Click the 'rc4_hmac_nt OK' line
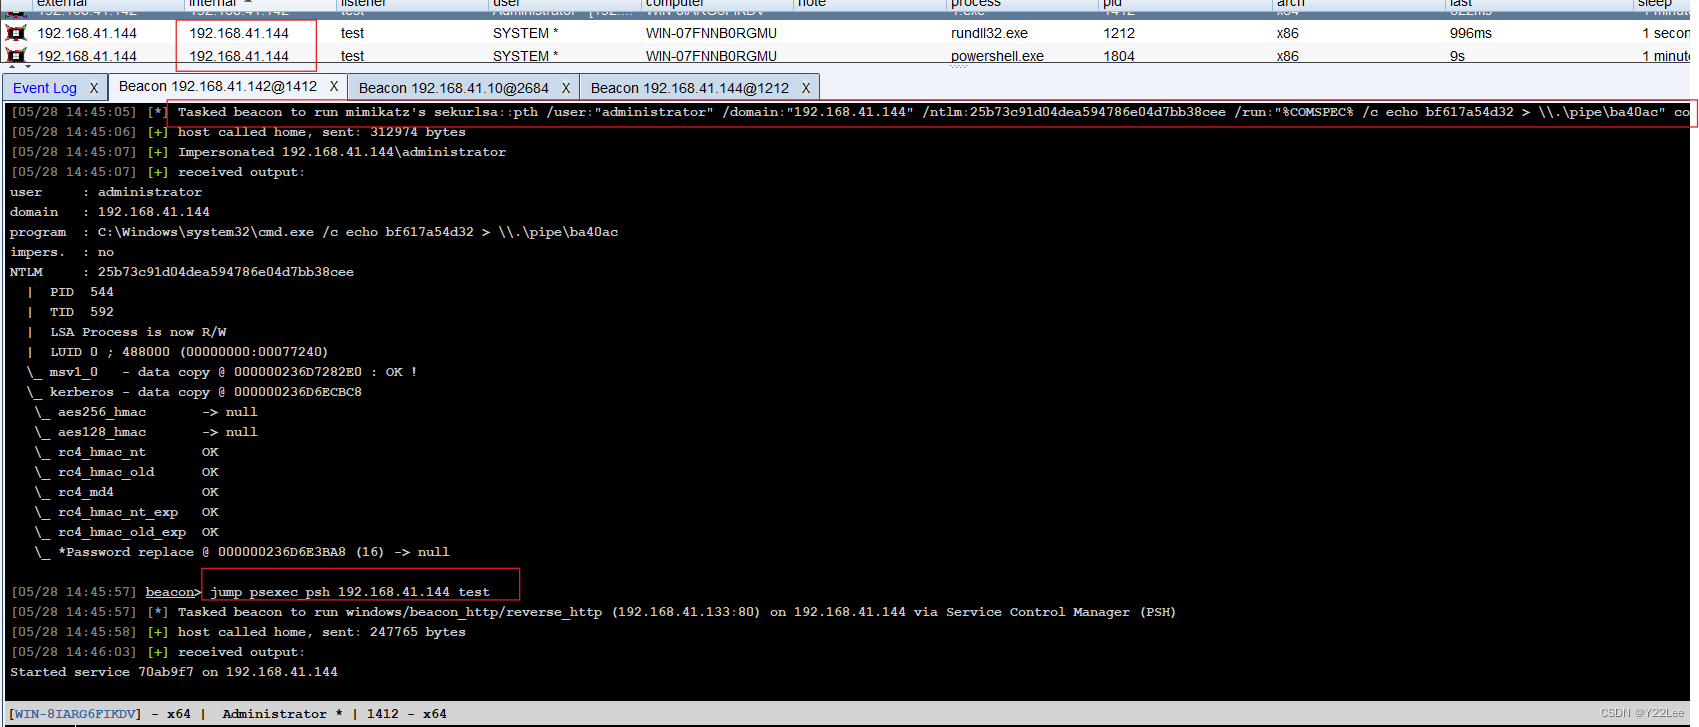The width and height of the screenshot is (1699, 727). 126,452
